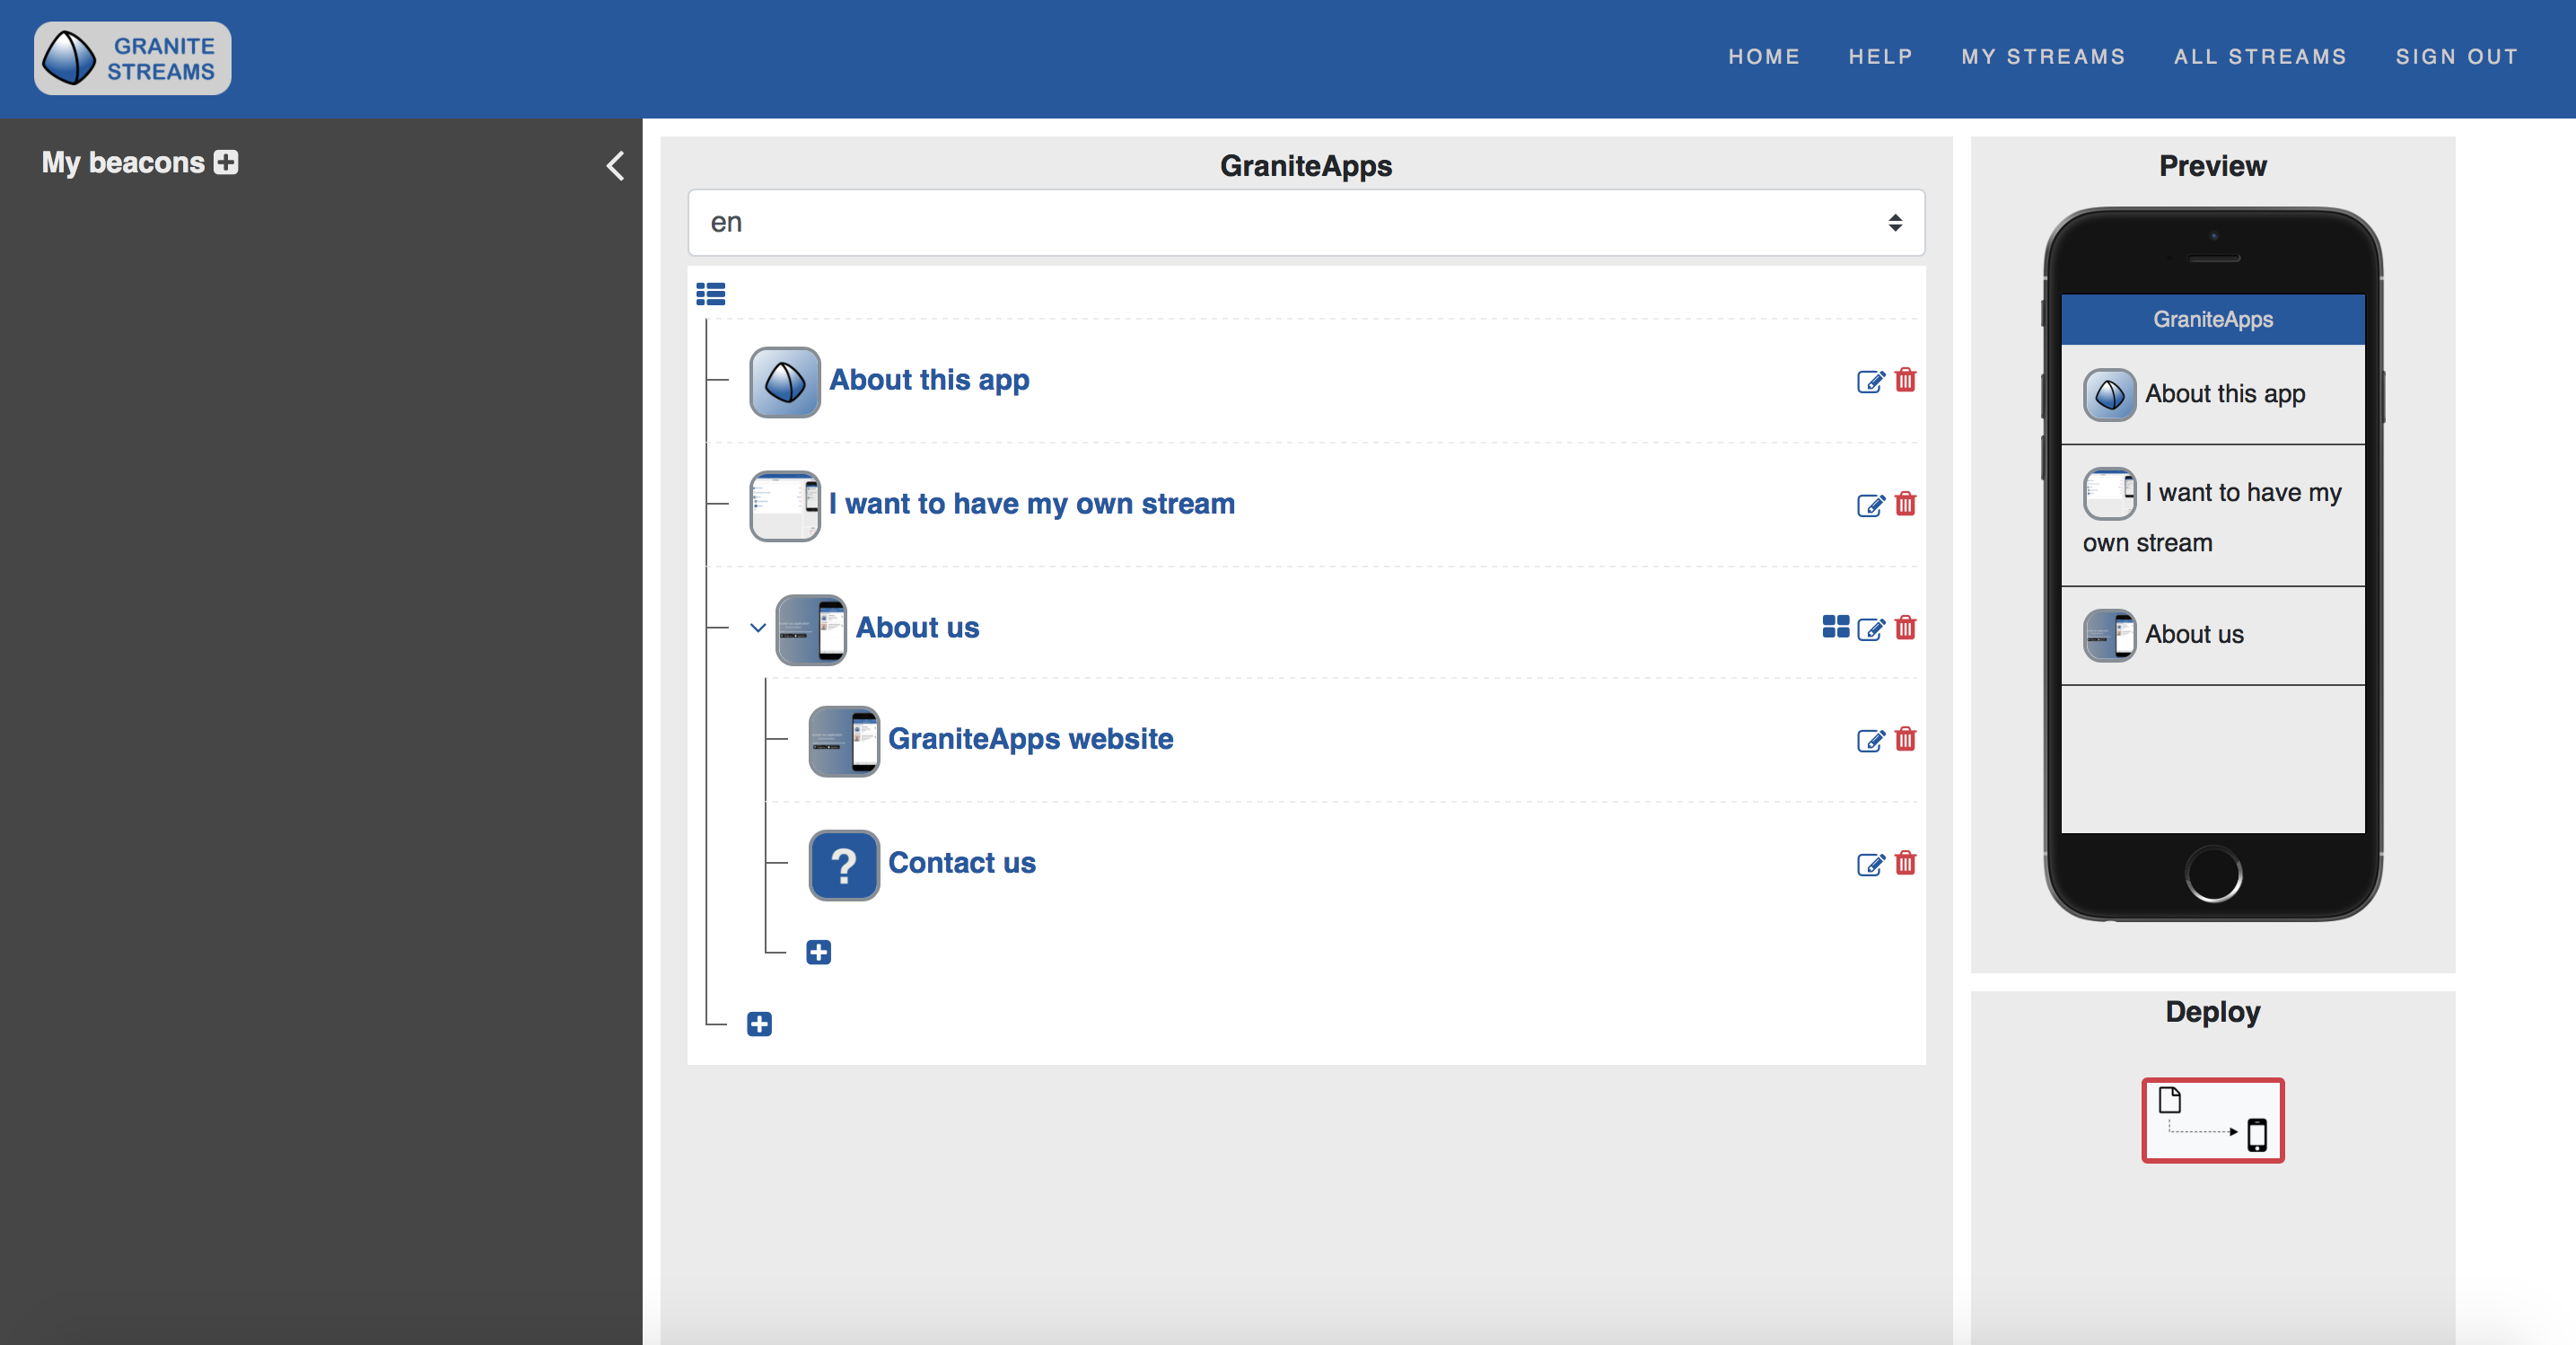
Task: Tap About us in phone preview
Action: pos(2213,635)
